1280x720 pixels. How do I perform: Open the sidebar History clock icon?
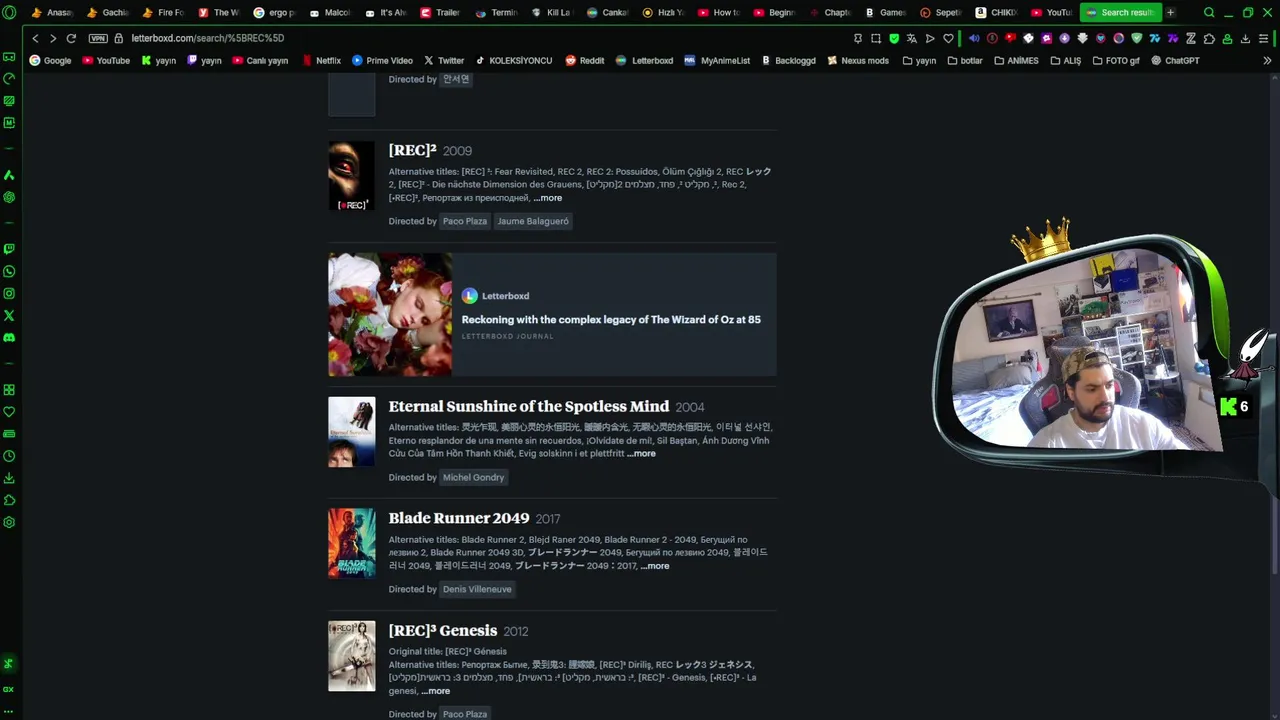pos(9,456)
